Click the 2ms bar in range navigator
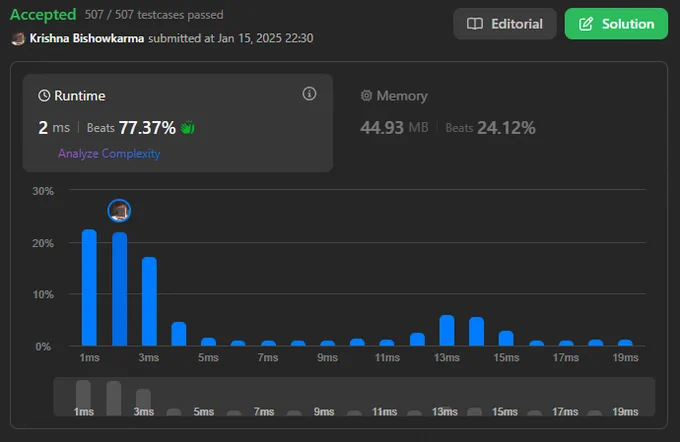Image resolution: width=680 pixels, height=442 pixels. 114,398
